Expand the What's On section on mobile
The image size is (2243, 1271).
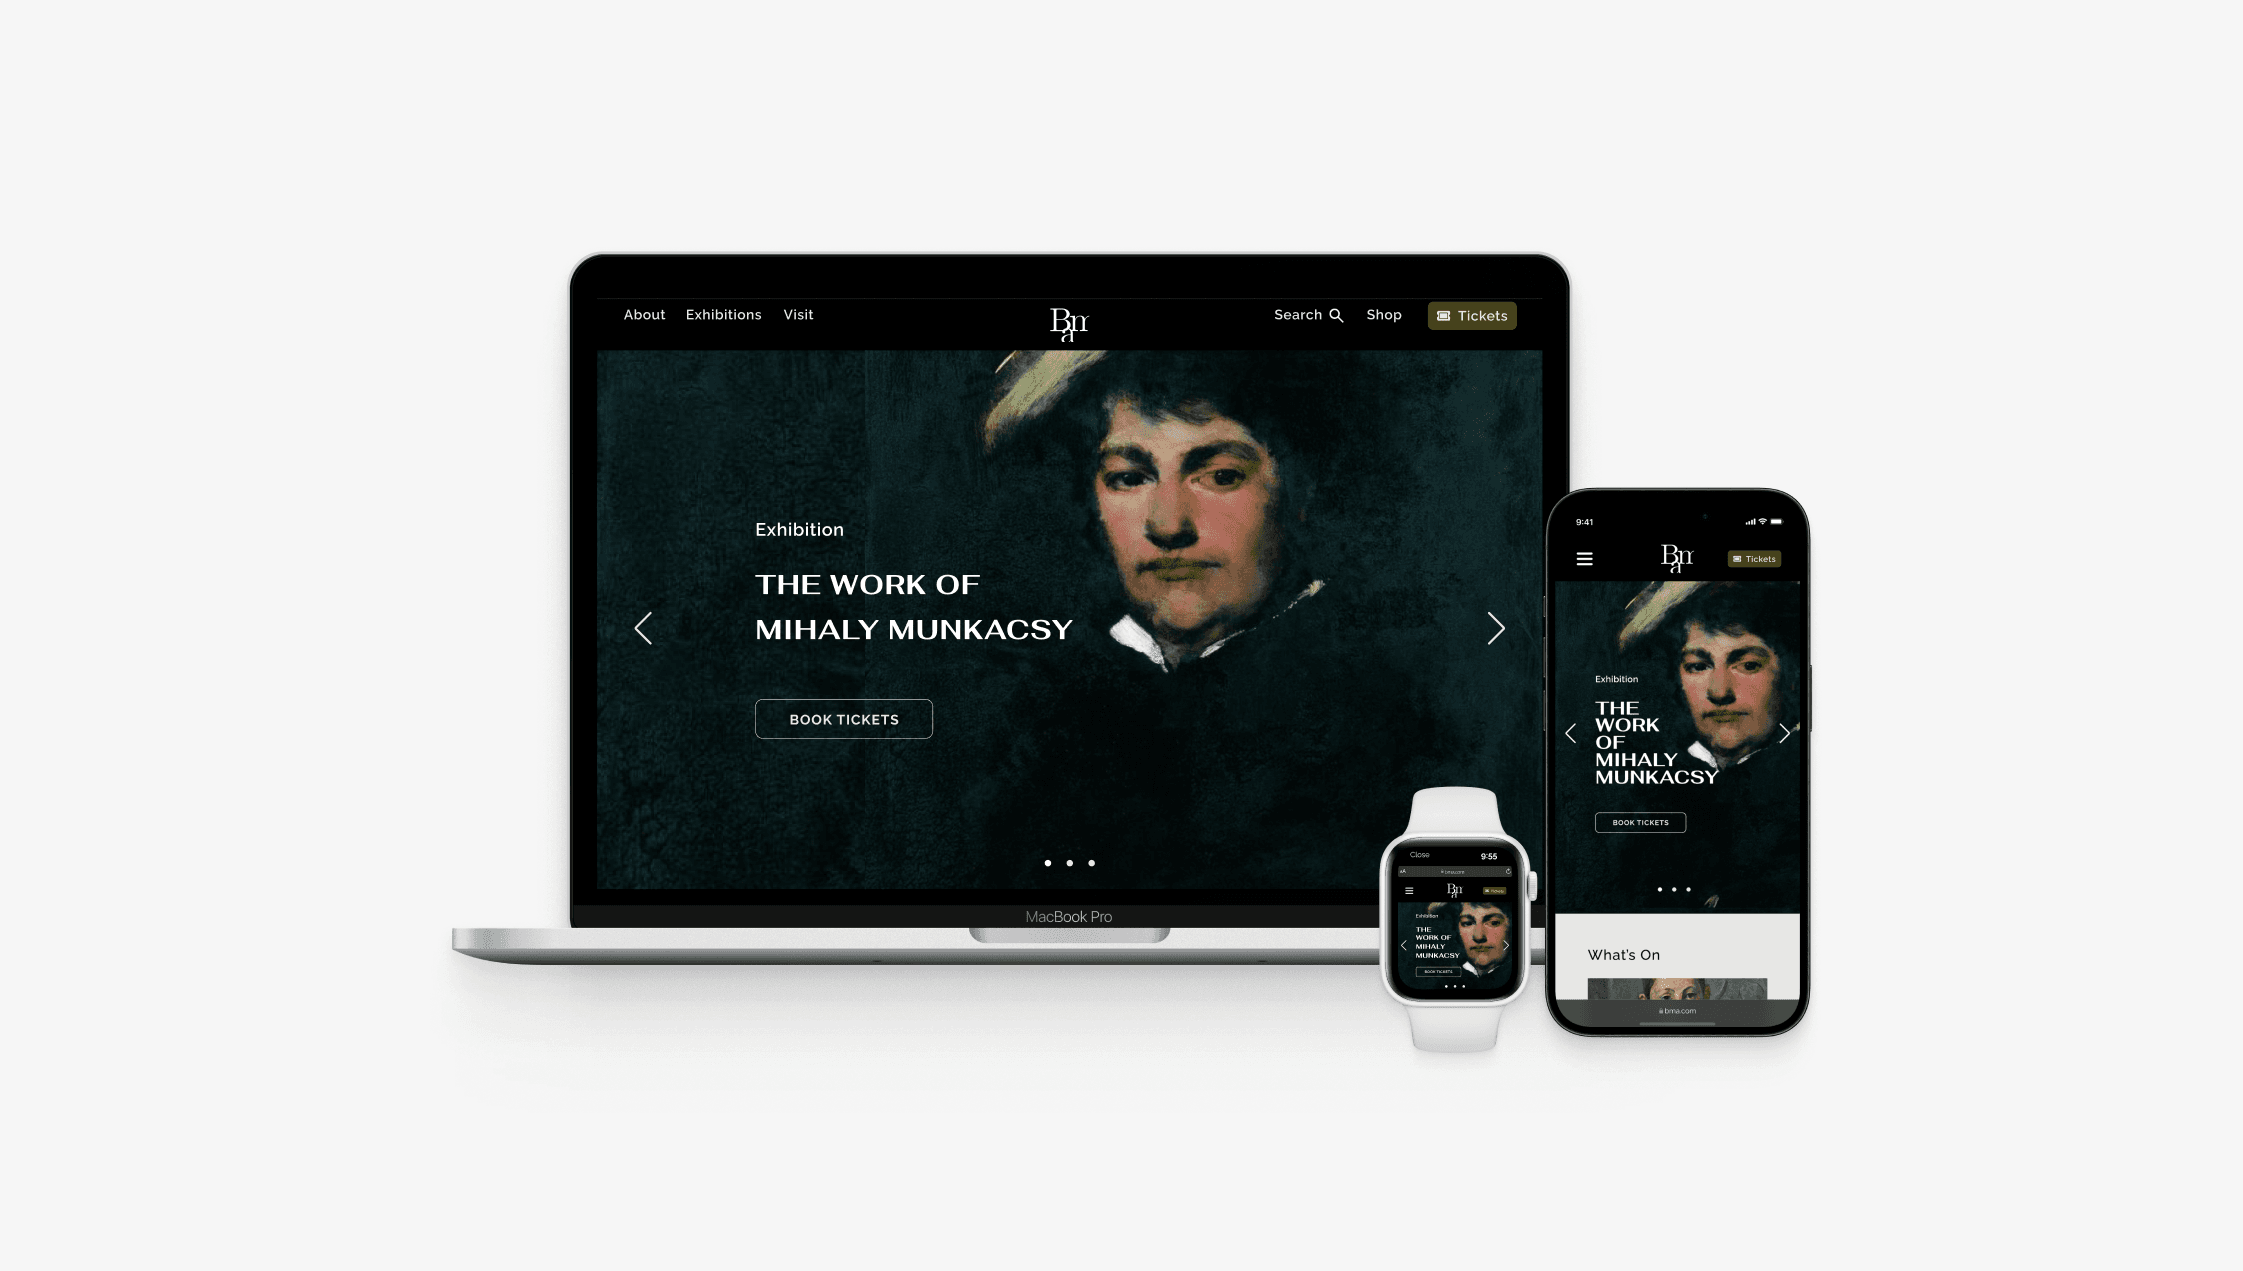point(1624,954)
